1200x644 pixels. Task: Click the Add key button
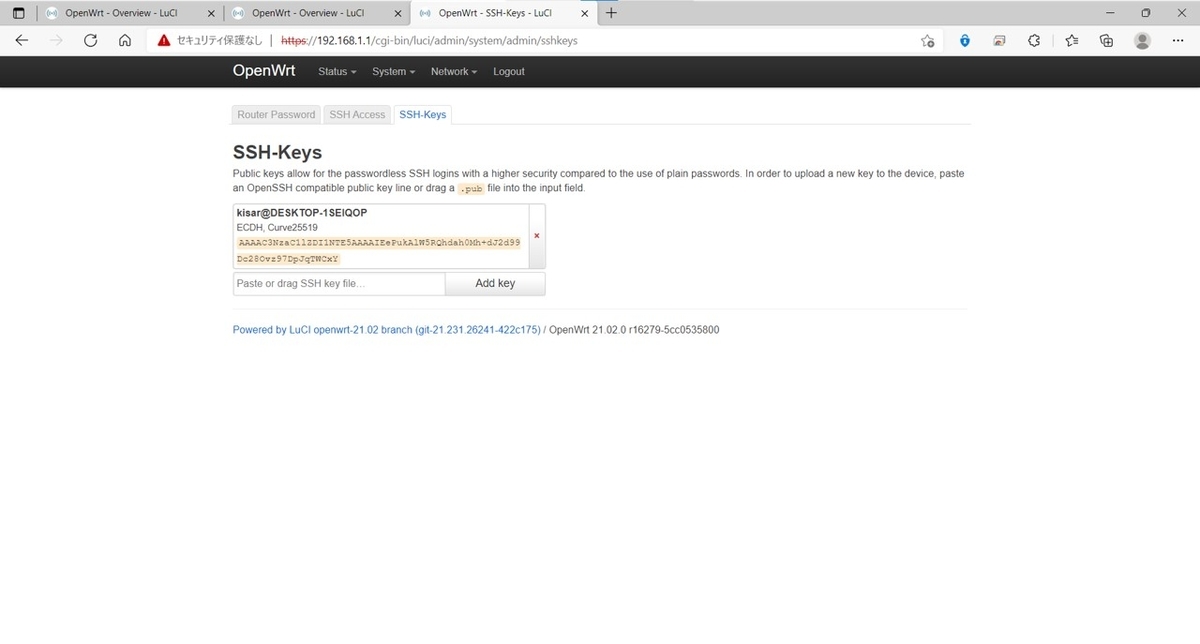pyautogui.click(x=495, y=284)
